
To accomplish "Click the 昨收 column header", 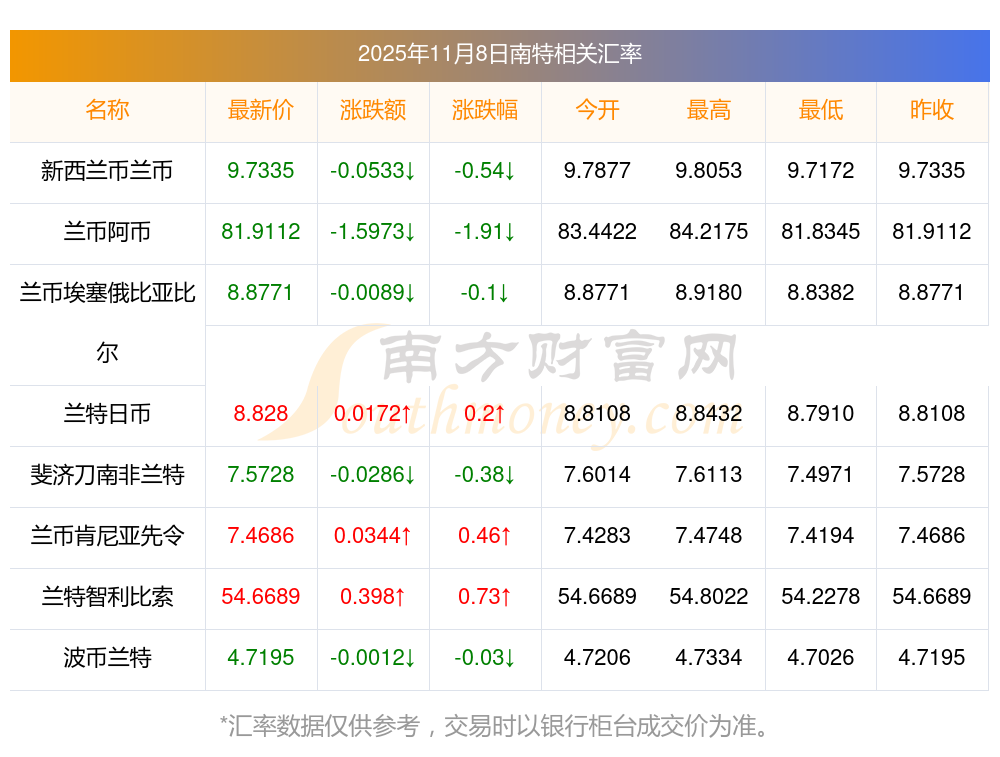I will click(x=932, y=111).
